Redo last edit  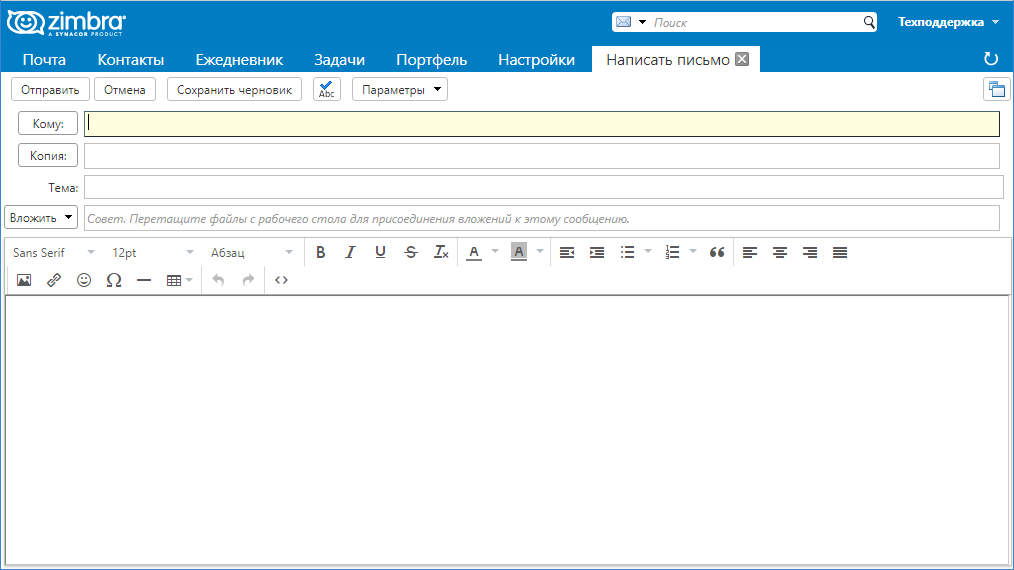coord(248,280)
